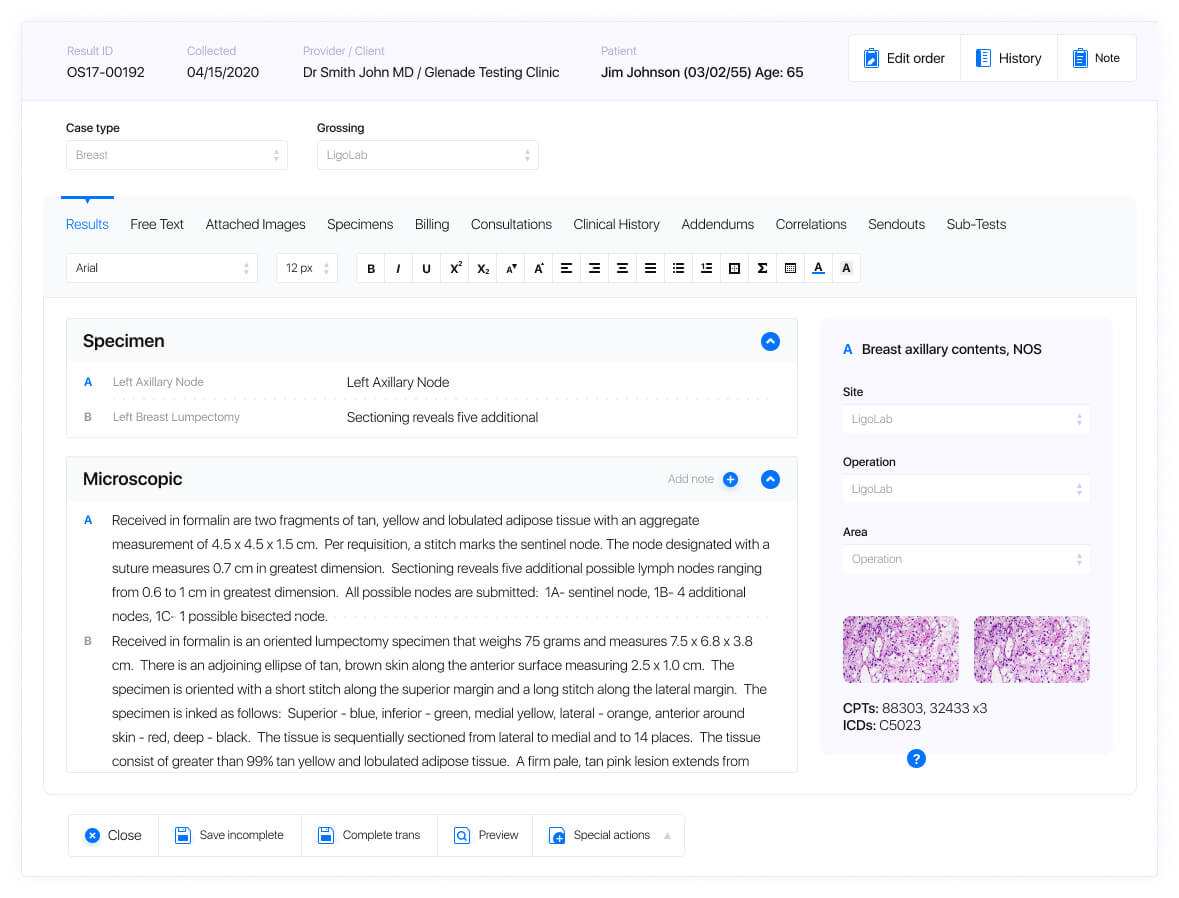This screenshot has height=898, width=1179.
Task: Click the Save incomplete button
Action: click(x=229, y=834)
